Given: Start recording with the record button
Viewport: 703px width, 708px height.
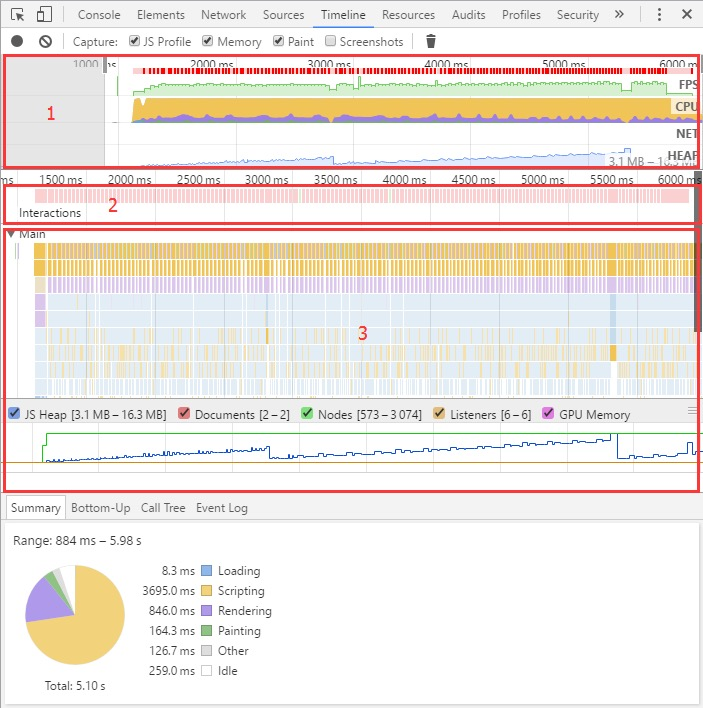Looking at the screenshot, I should [17, 42].
